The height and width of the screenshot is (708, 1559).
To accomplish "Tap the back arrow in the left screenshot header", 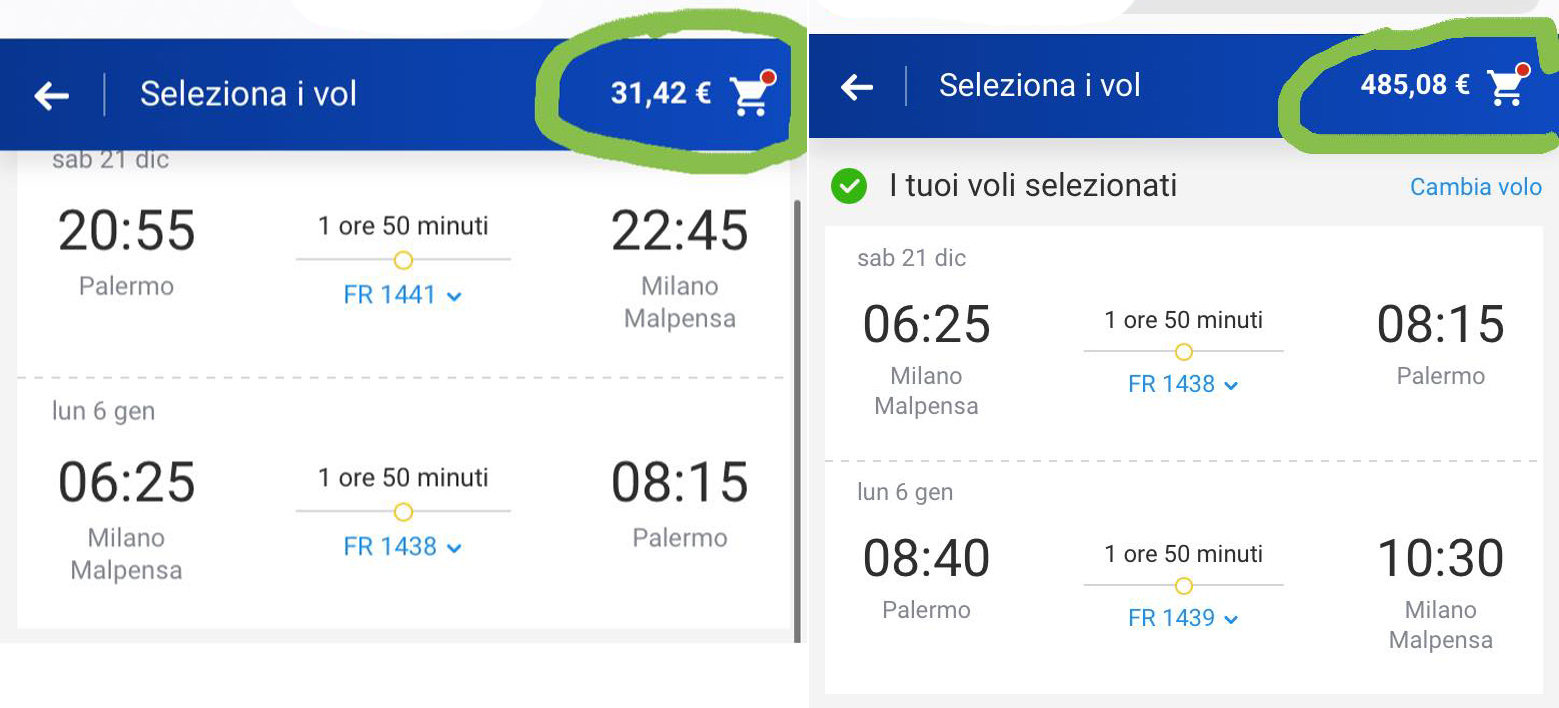I will tap(51, 96).
